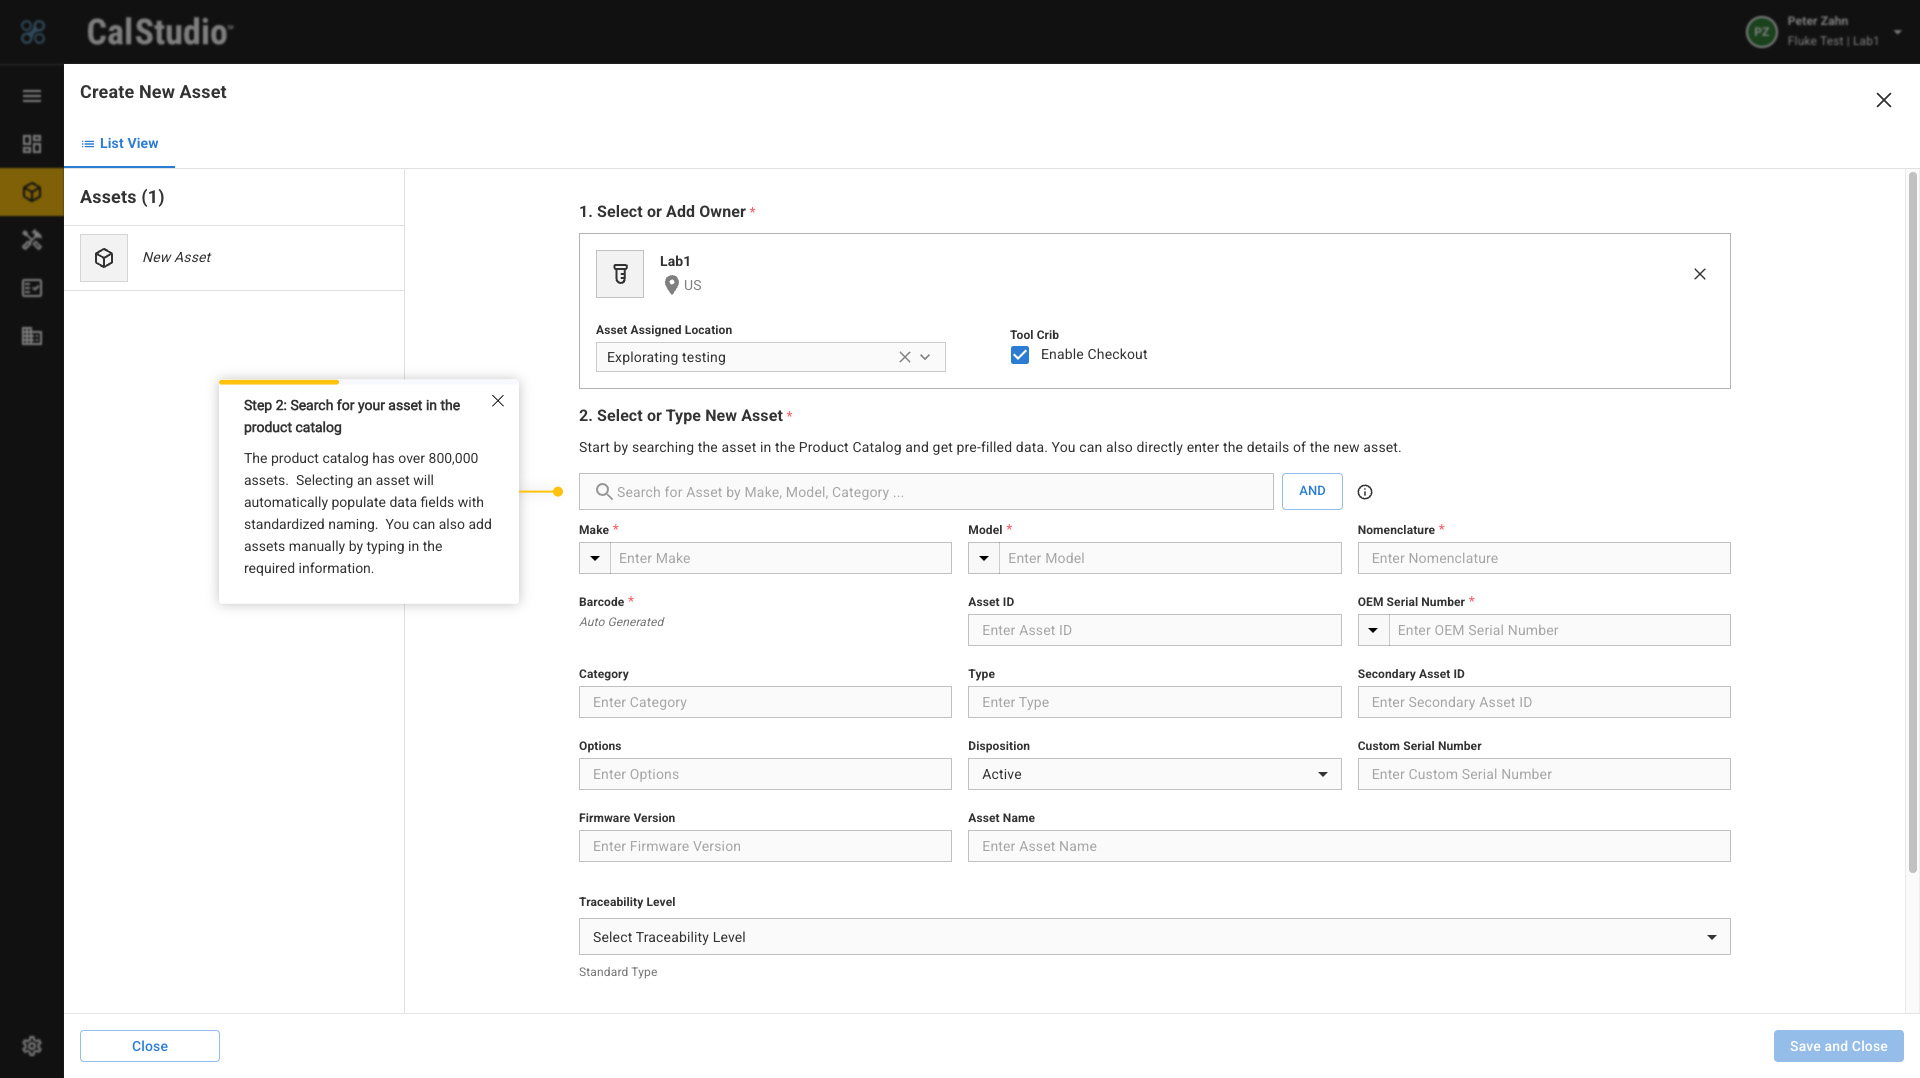This screenshot has height=1078, width=1920.
Task: Click the Enter Options field
Action: click(765, 774)
